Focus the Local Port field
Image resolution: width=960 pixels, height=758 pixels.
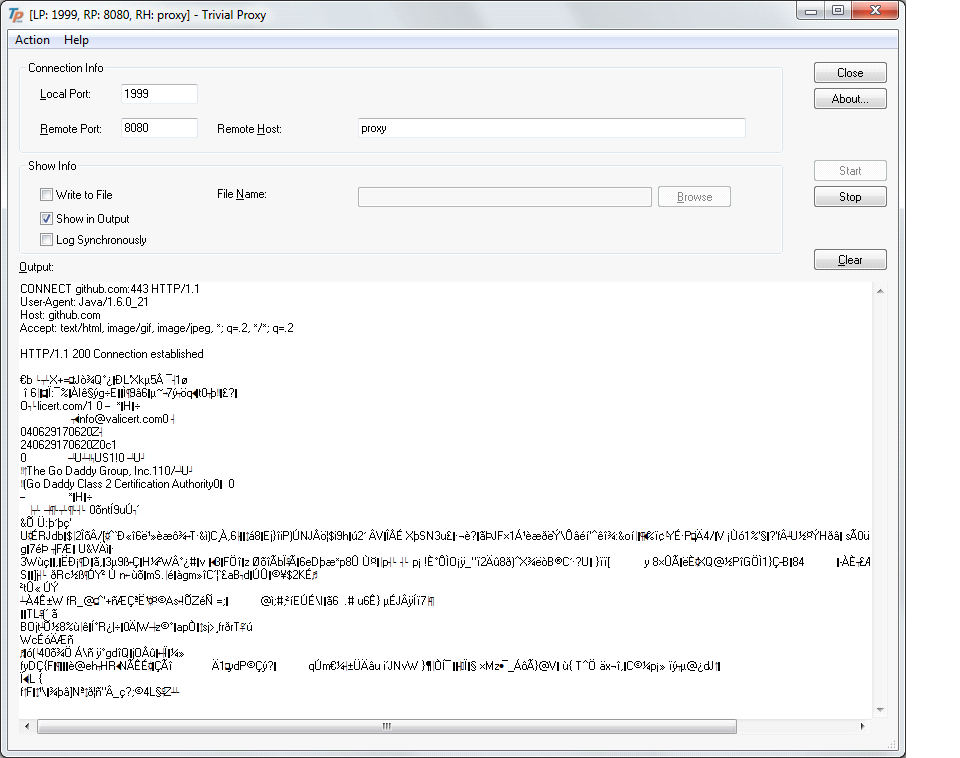coord(159,94)
